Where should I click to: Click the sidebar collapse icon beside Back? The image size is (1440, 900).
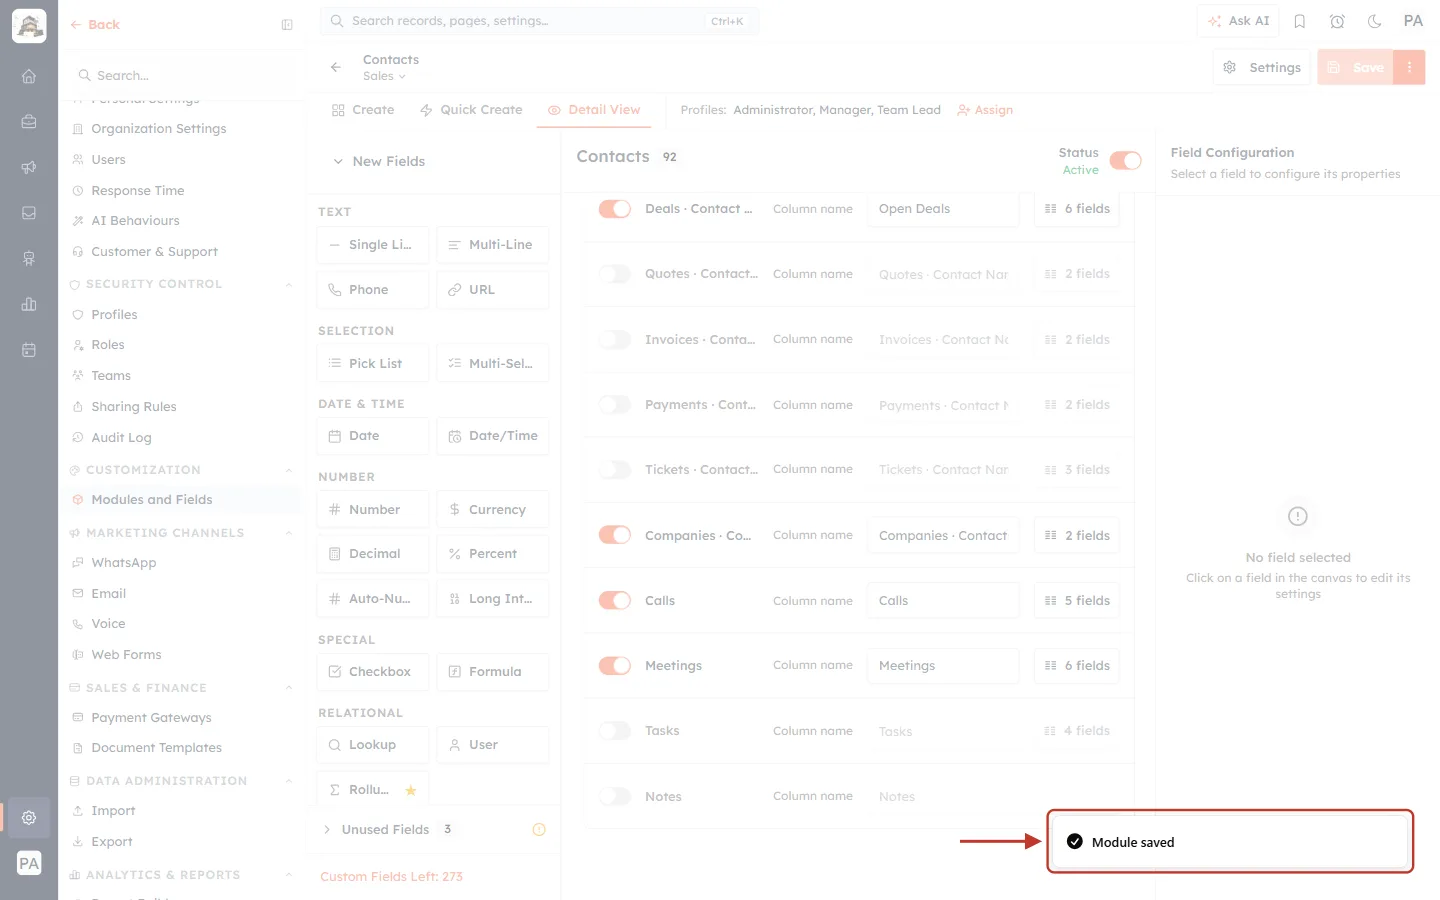pos(287,25)
